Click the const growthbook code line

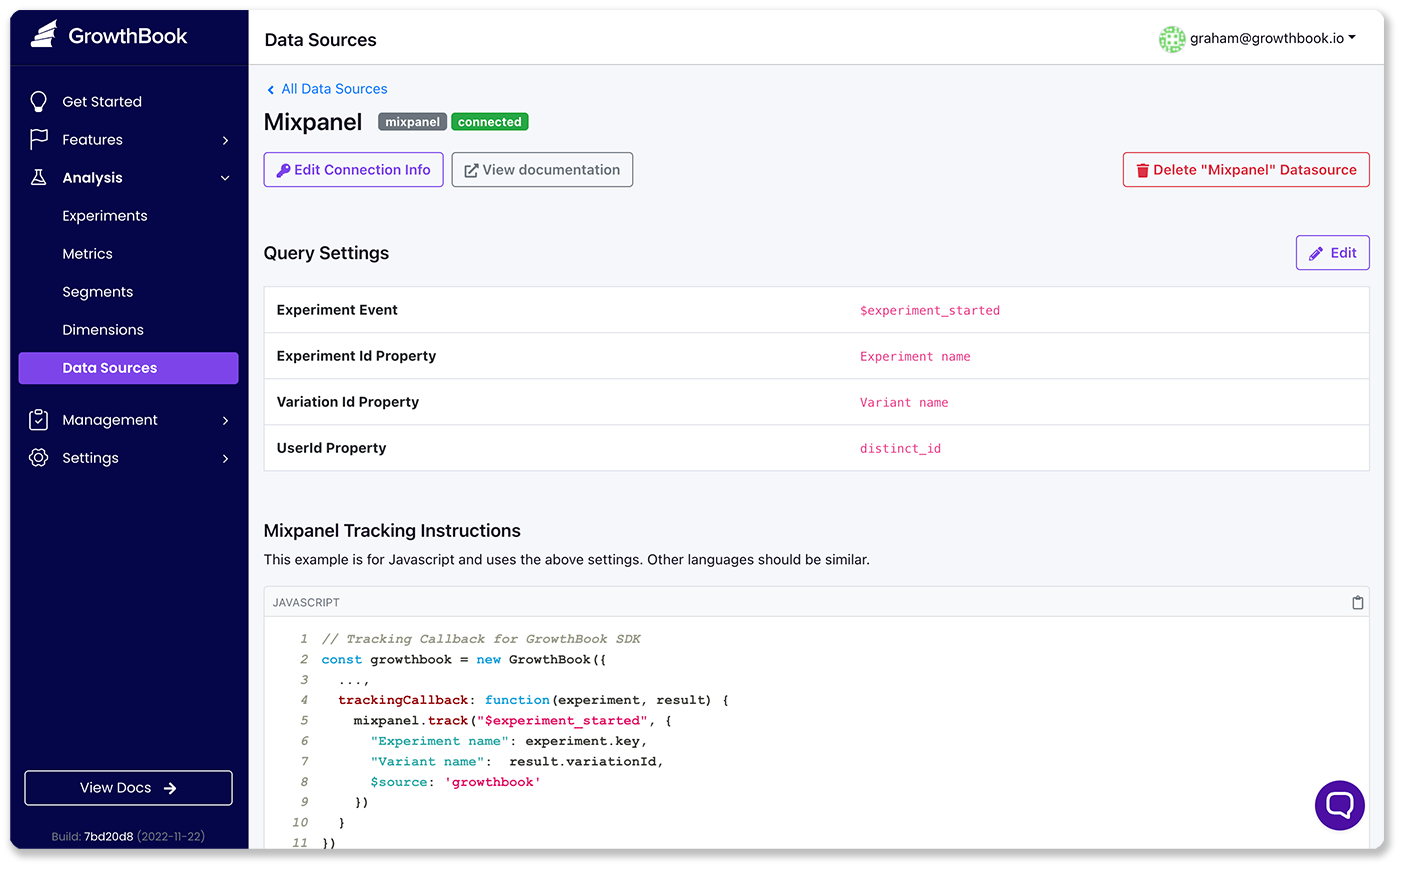(x=464, y=659)
